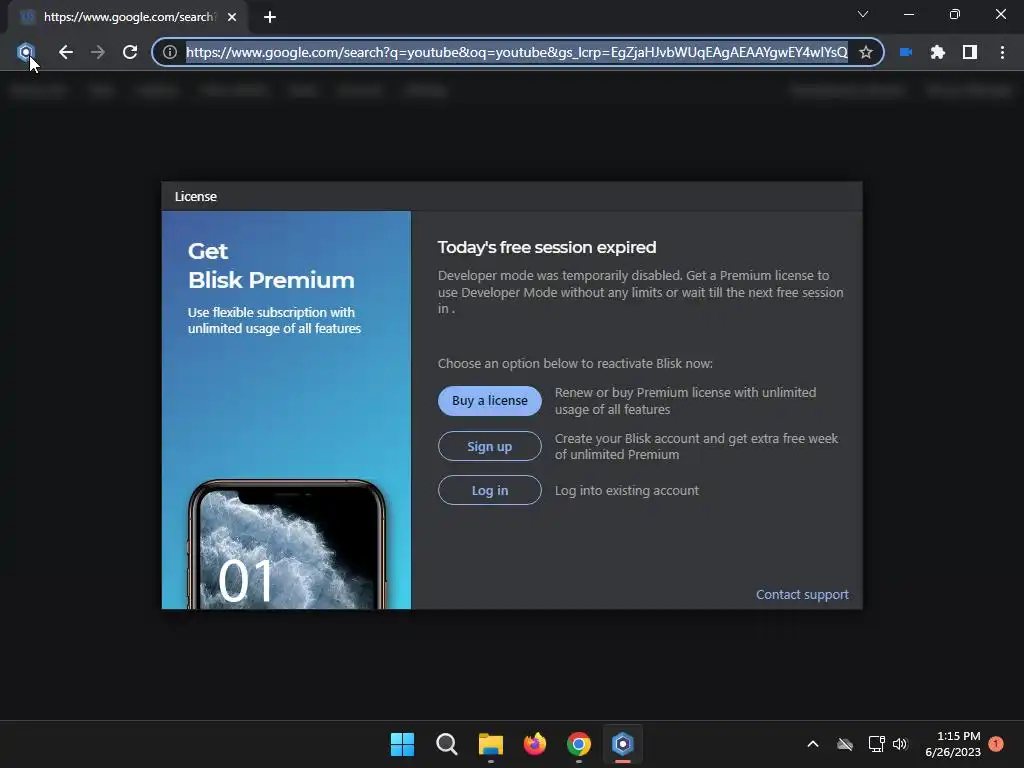Image resolution: width=1024 pixels, height=768 pixels.
Task: Click 'Log into existing account' text
Action: 627,490
